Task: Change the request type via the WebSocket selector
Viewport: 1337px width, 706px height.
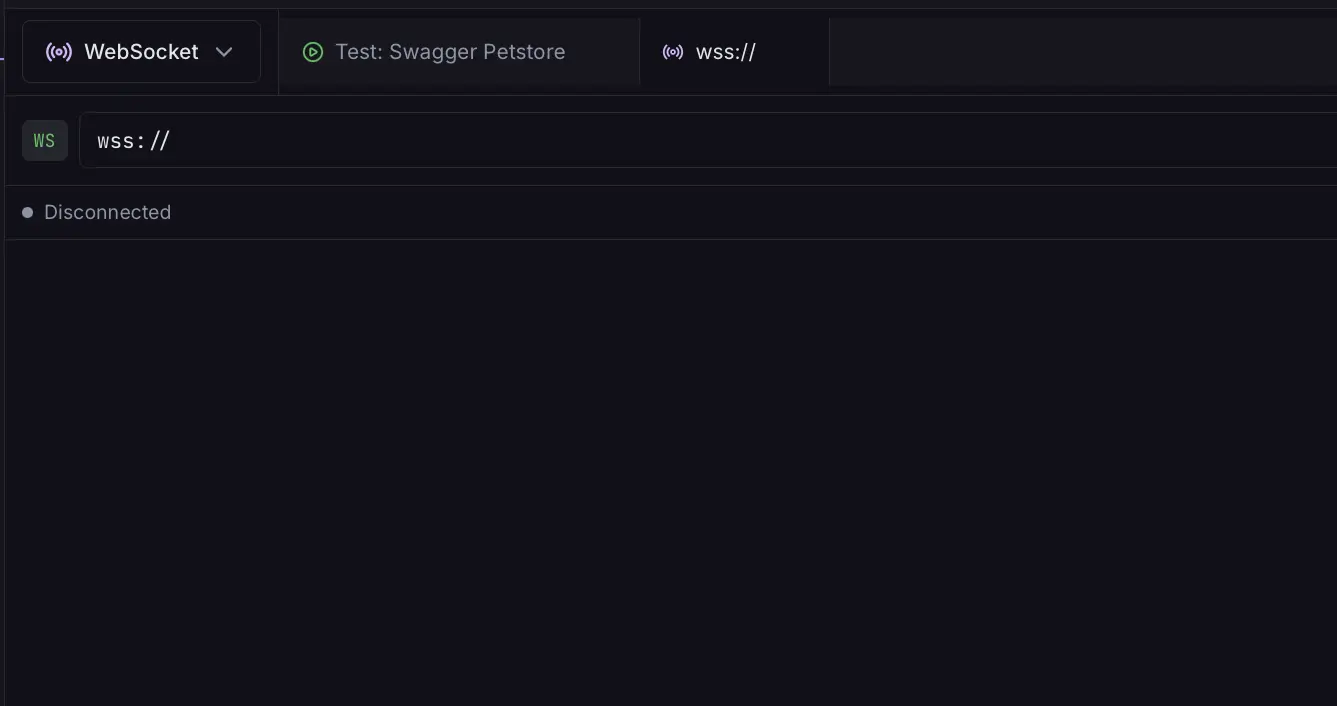Action: (x=141, y=51)
